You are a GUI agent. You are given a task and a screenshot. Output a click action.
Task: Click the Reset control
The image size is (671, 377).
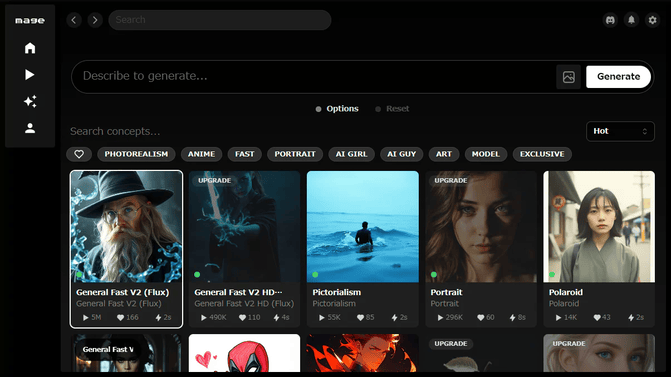click(392, 109)
